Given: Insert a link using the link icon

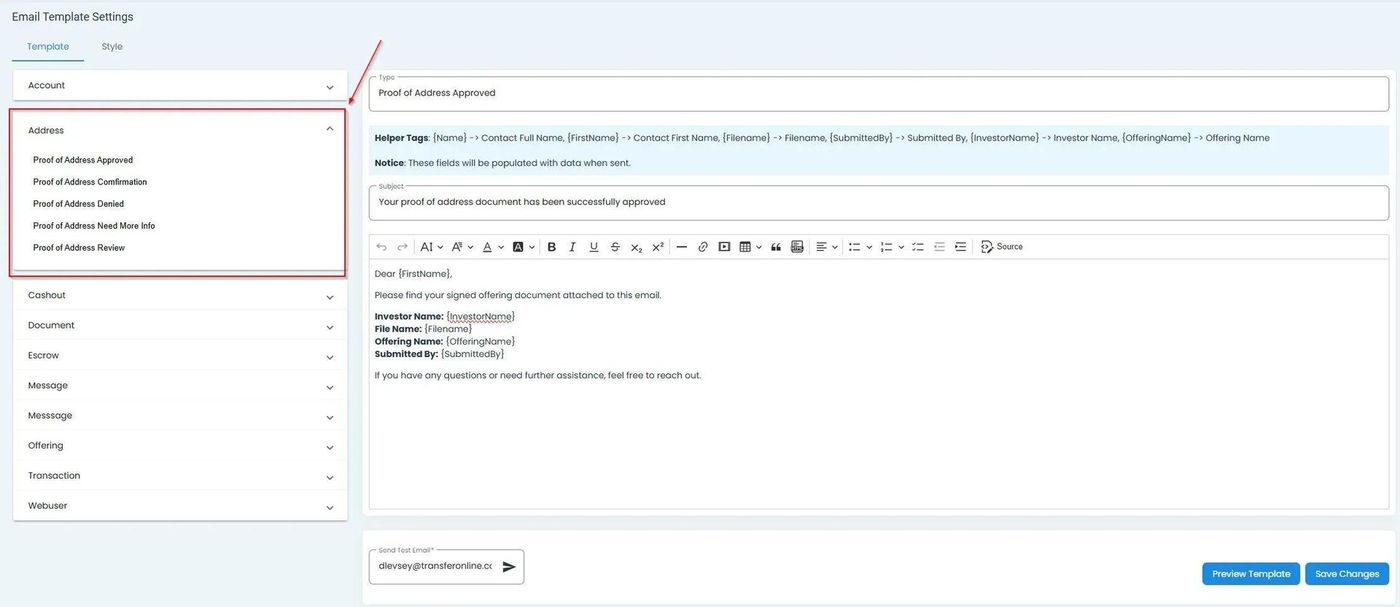Looking at the screenshot, I should 703,247.
